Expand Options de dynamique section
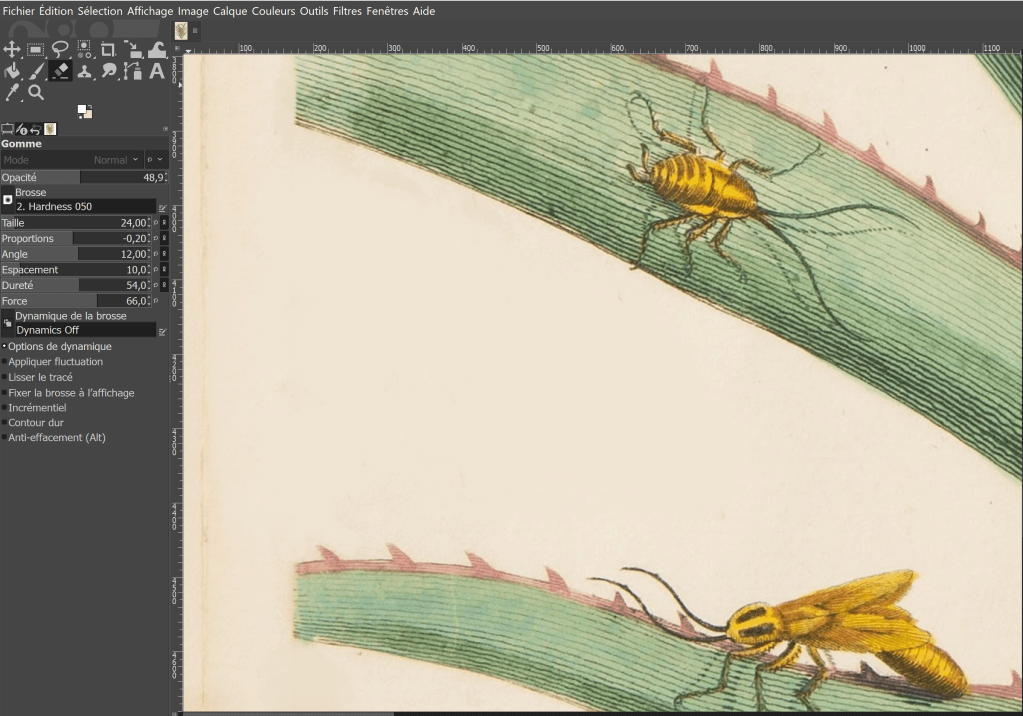Viewport: 1023px width, 716px height. (x=4, y=347)
